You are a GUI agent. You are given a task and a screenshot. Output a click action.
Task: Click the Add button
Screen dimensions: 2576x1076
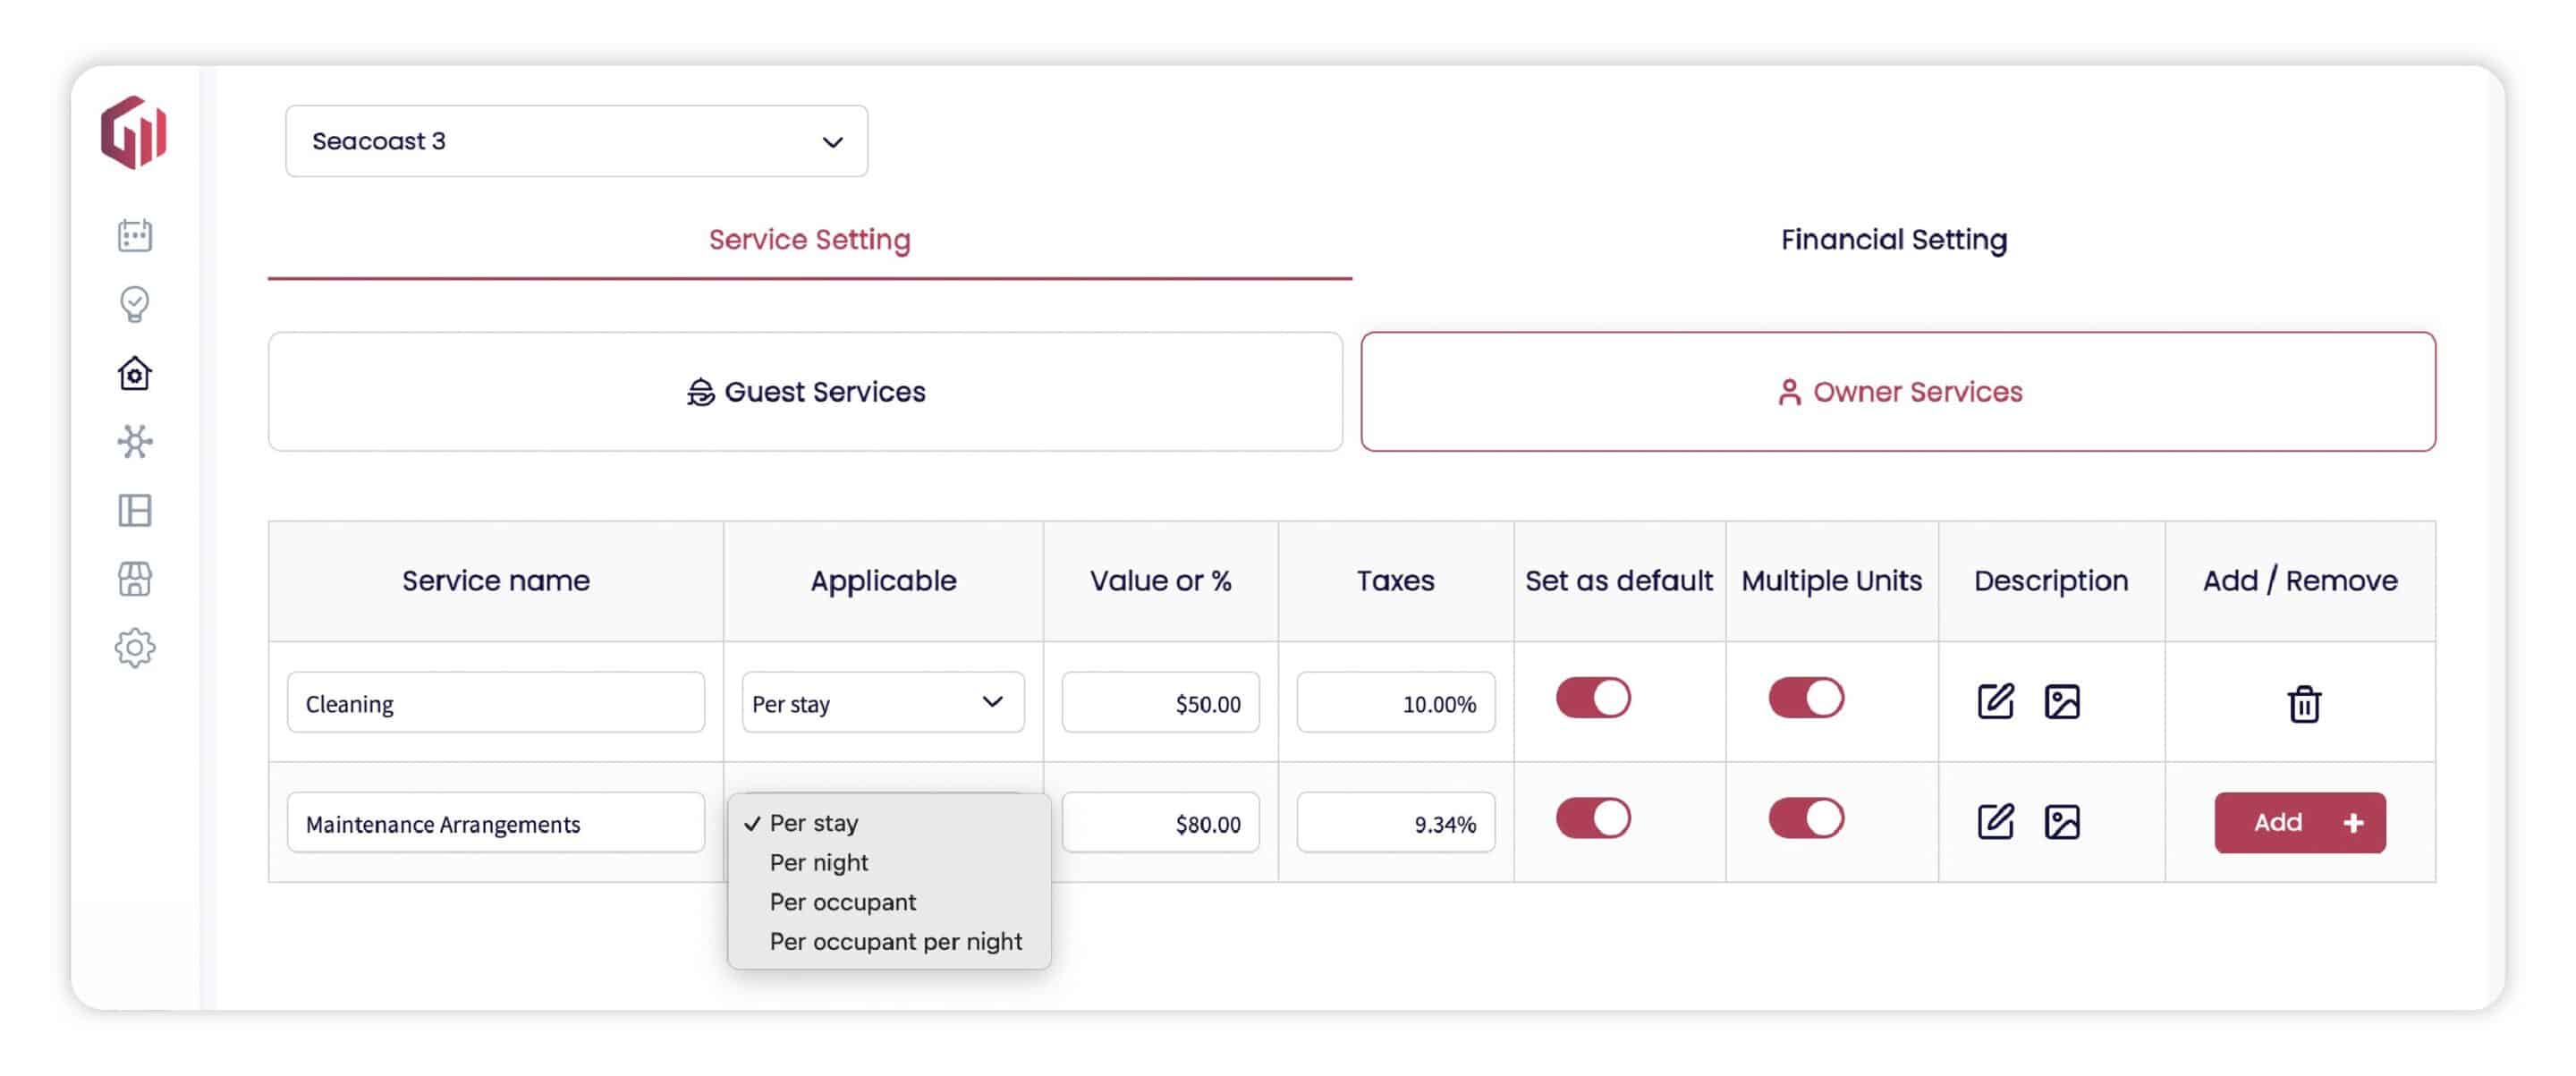[x=2300, y=822]
